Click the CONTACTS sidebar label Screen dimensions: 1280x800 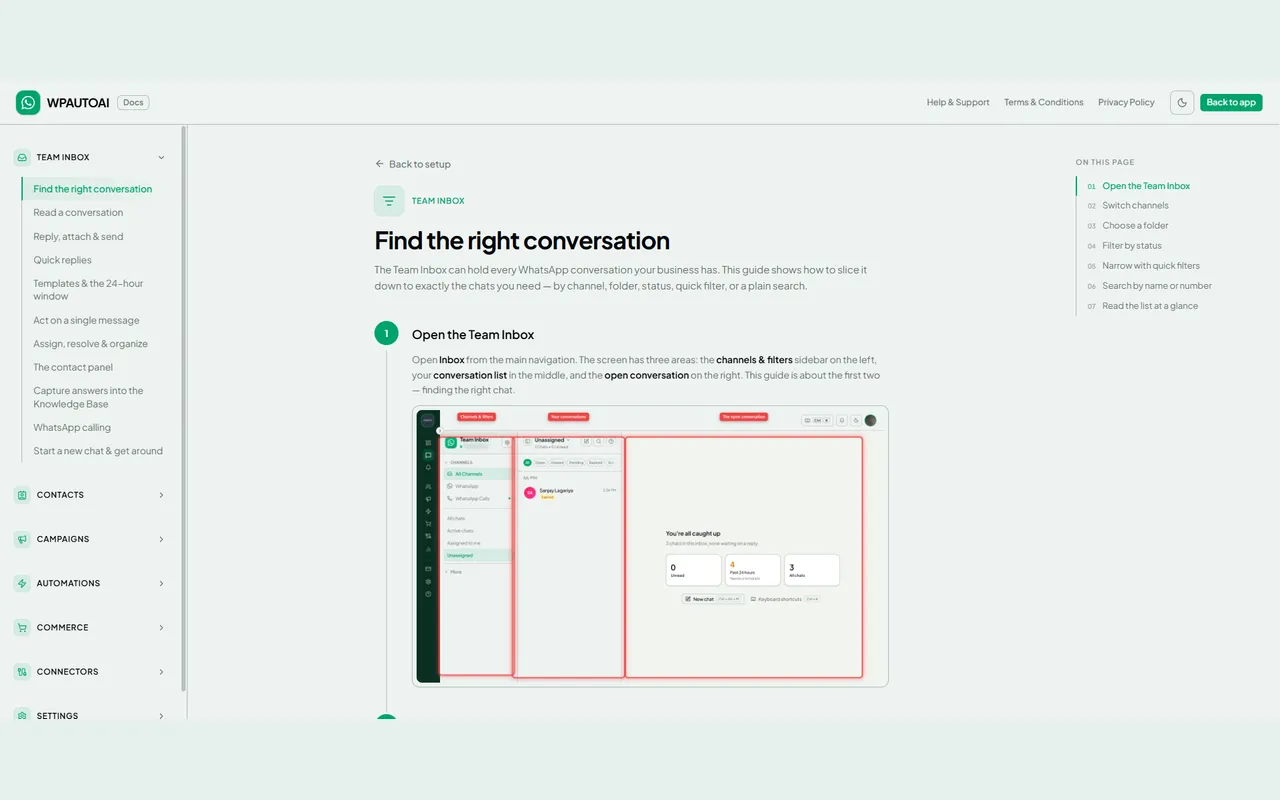(60, 495)
